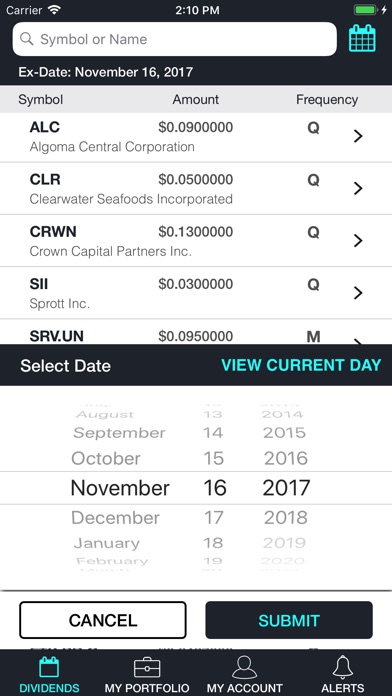Tap VIEW CURRENT DAY link
The image size is (392, 696).
click(301, 365)
